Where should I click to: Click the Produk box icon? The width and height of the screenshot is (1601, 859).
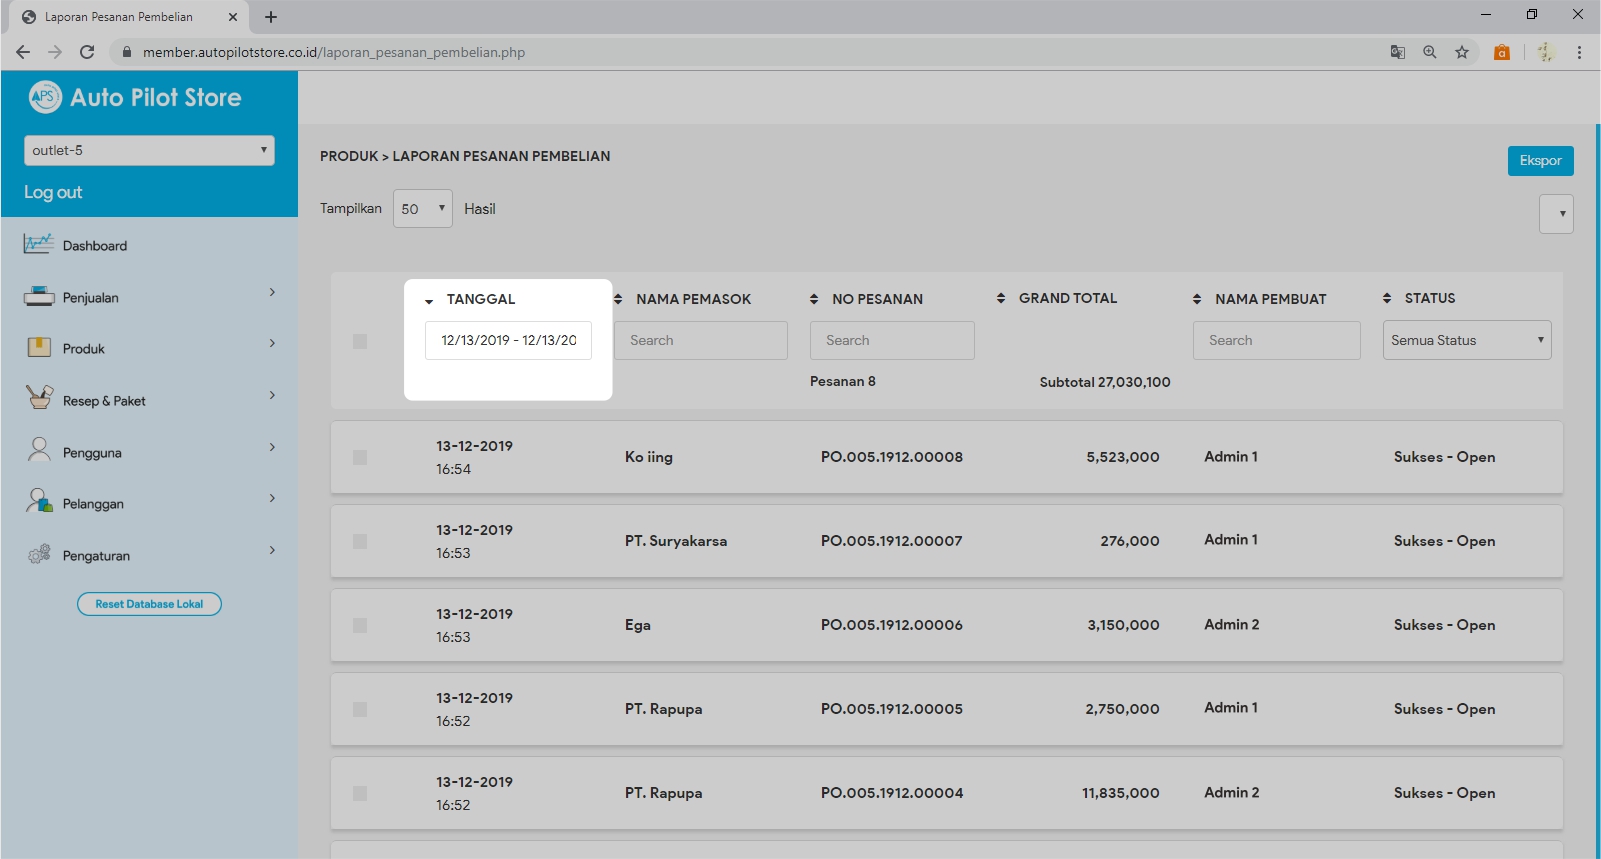coord(39,348)
